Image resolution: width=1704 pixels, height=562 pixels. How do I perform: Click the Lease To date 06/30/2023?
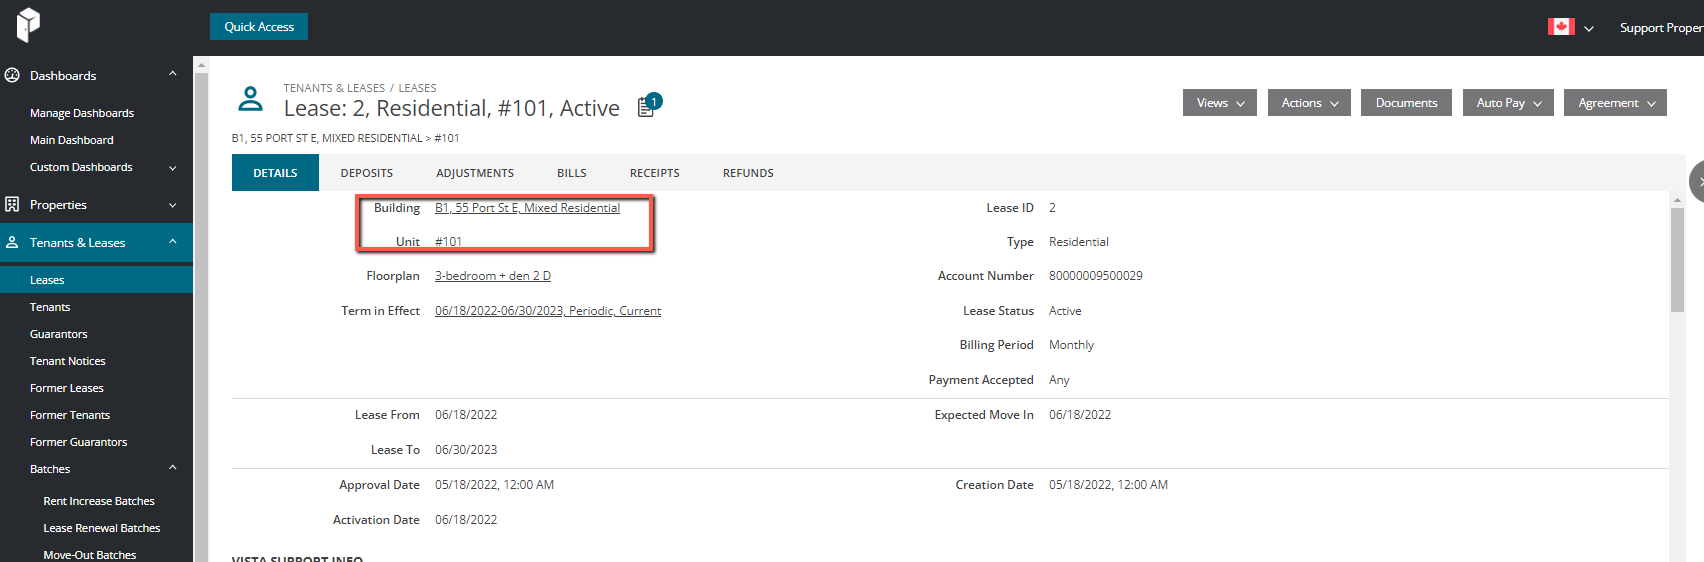pyautogui.click(x=466, y=450)
